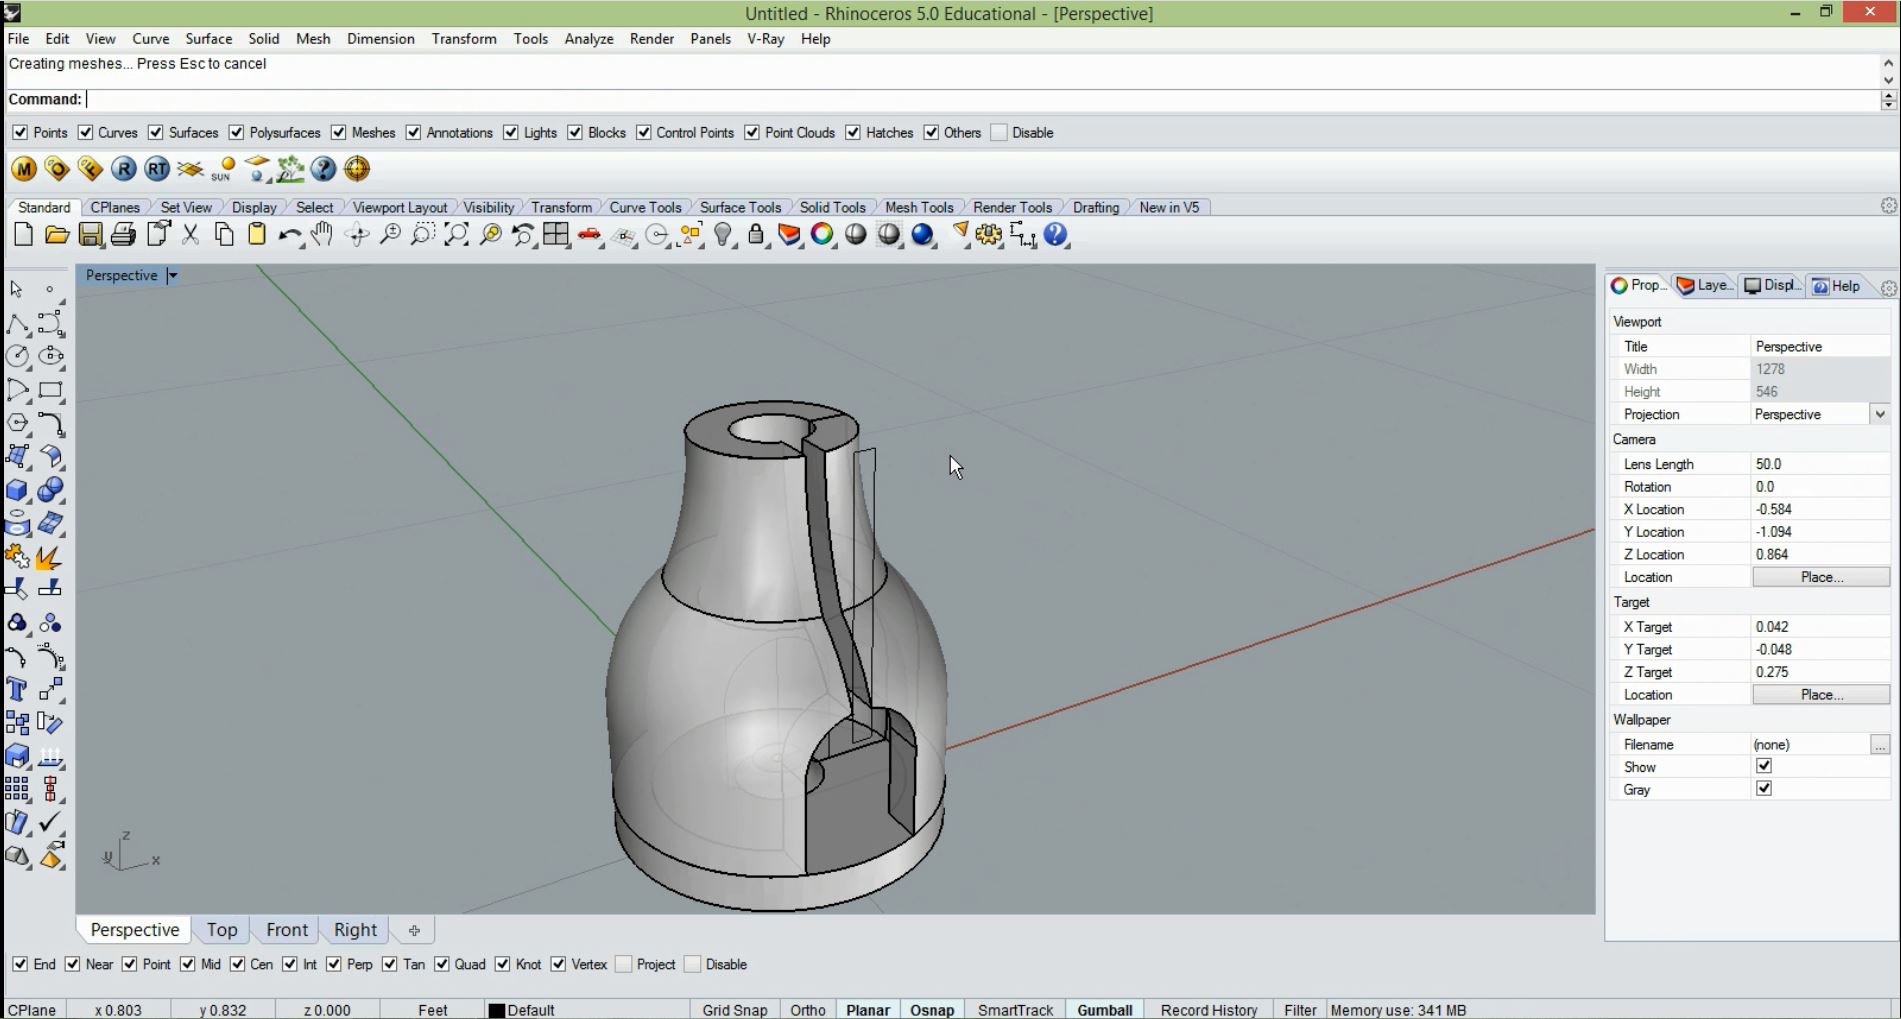Uncheck the Polysurfaces selection filter
Image resolution: width=1901 pixels, height=1019 pixels.
[x=237, y=133]
